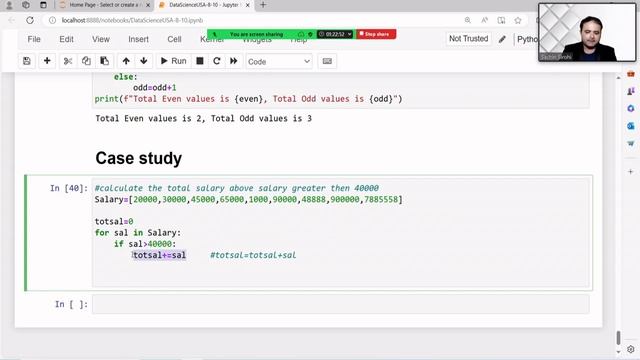Restart kernel and run all cells icon

[x=233, y=61]
